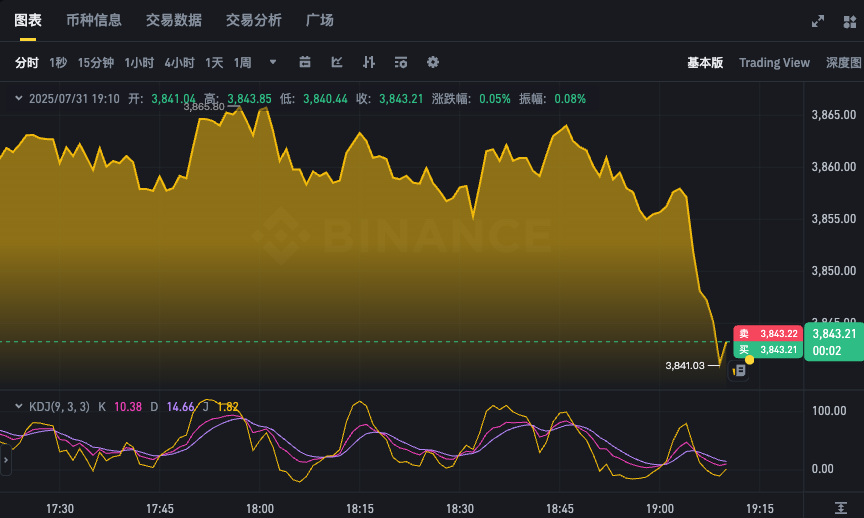The image size is (864, 518).
Task: Collapse the KDJ indicator legend
Action: [18, 406]
